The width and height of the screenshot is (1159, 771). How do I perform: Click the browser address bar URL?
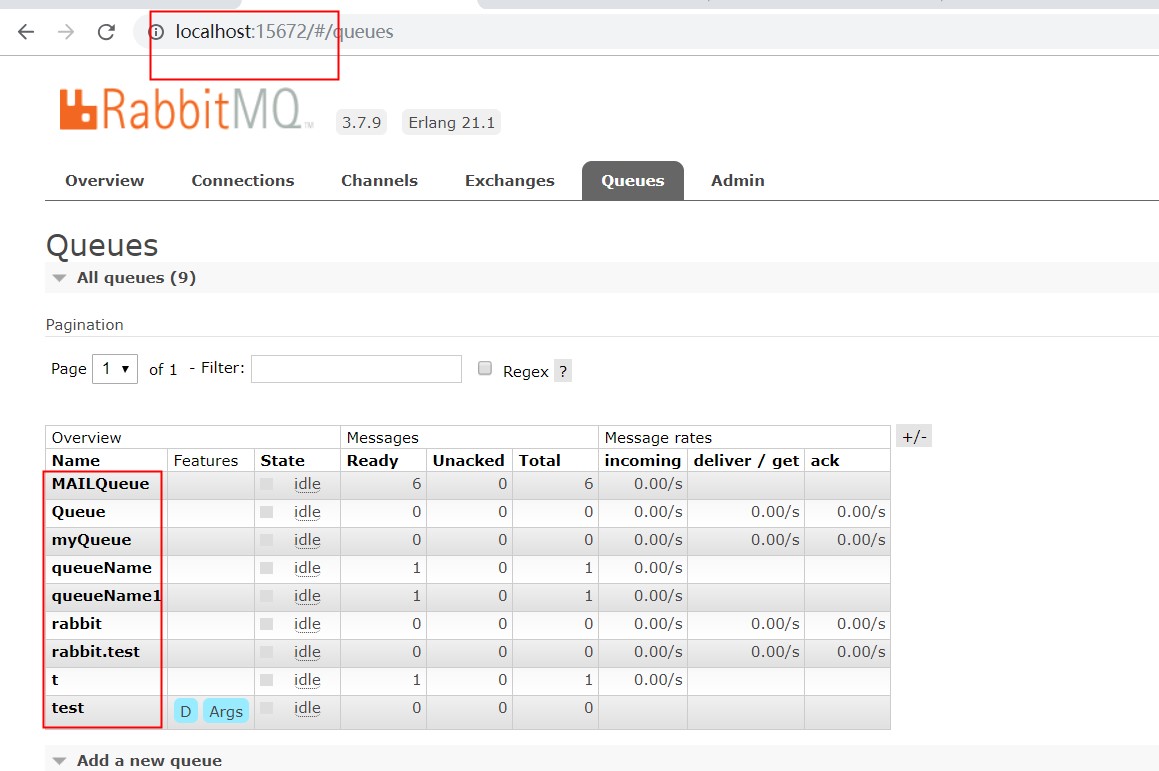pyautogui.click(x=284, y=32)
